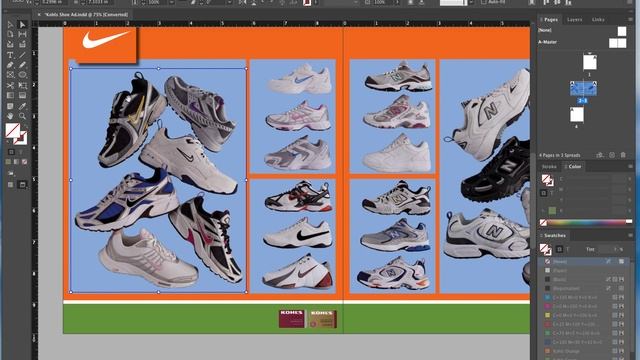Select the page 1 thumbnail
Screen dimensions: 640x360
coord(589,62)
